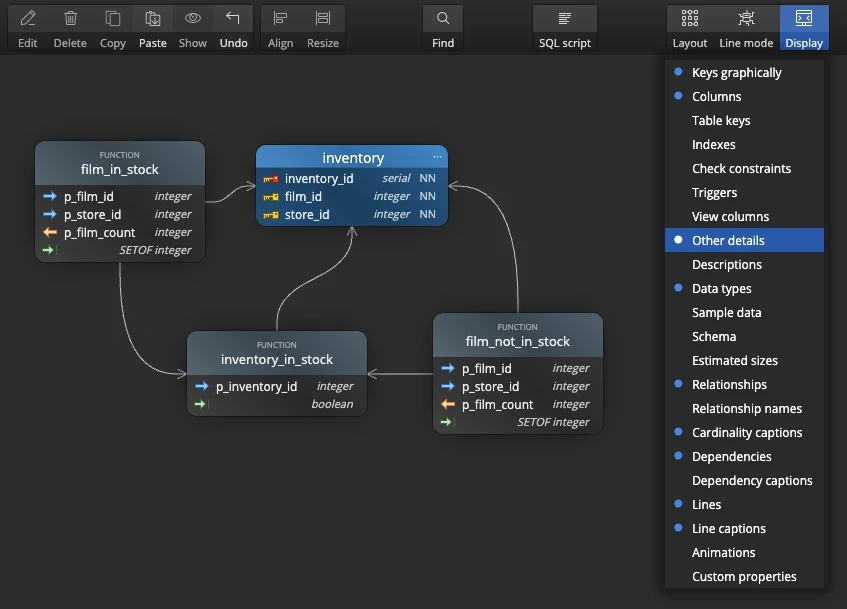The image size is (847, 609).
Task: Click the film_id column in inventory
Action: pyautogui.click(x=303, y=197)
